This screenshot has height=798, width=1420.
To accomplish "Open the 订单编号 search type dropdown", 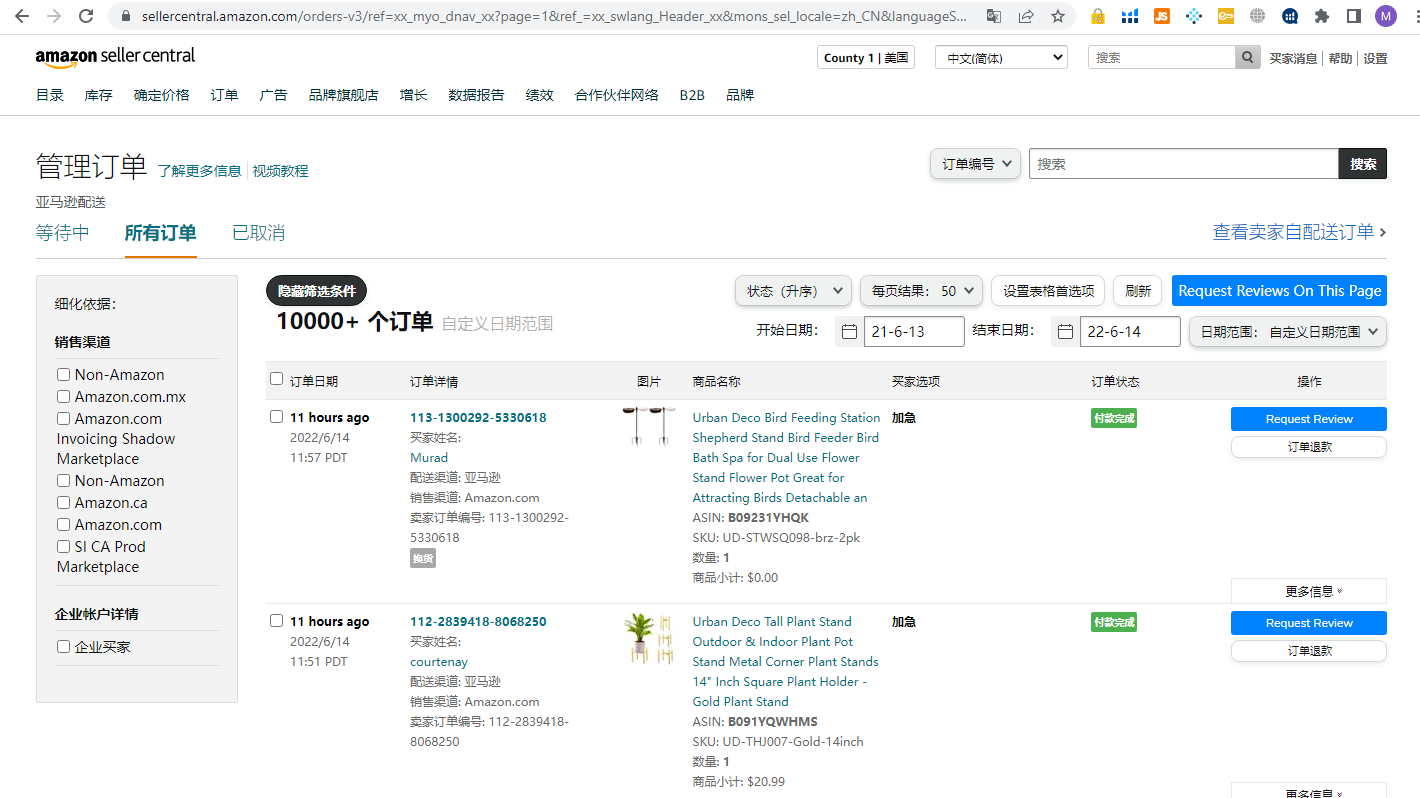I will [x=976, y=164].
